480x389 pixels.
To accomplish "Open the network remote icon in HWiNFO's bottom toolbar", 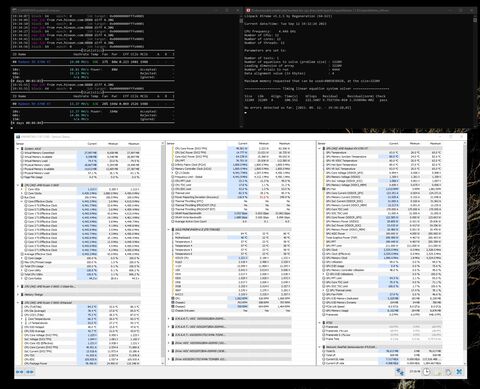I will click(x=400, y=372).
